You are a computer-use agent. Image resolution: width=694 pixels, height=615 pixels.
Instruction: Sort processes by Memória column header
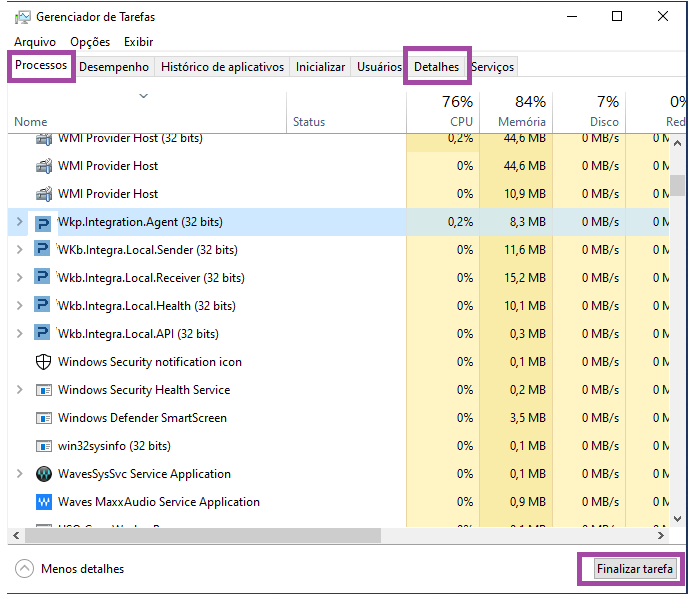tap(516, 112)
